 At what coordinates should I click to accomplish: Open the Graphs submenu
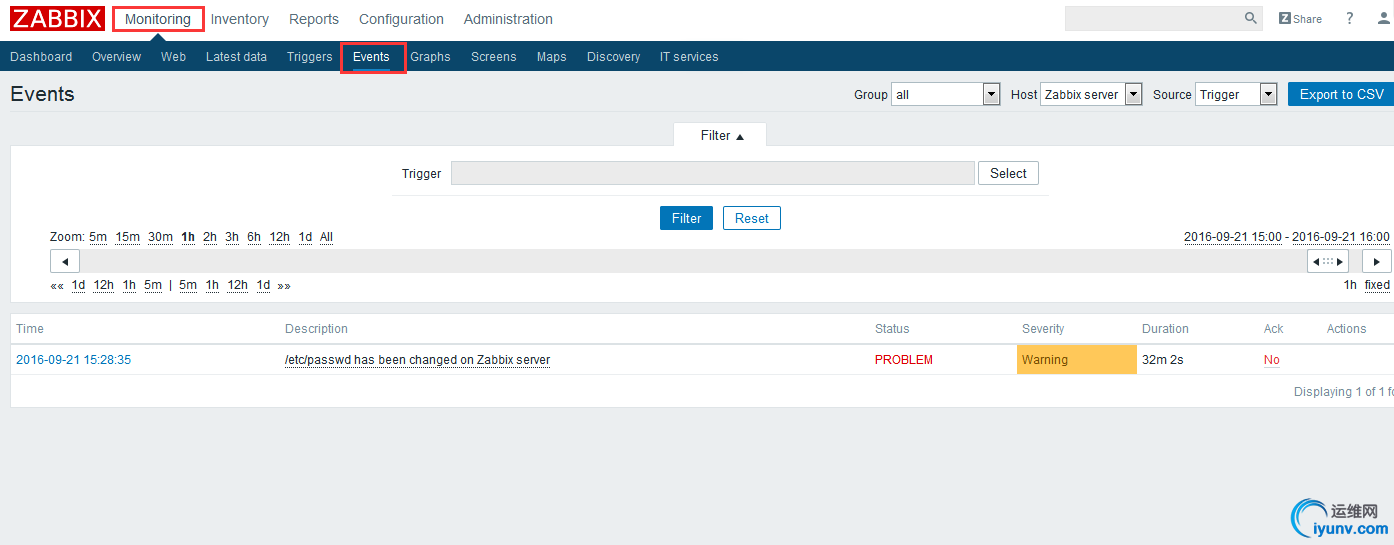tap(430, 57)
